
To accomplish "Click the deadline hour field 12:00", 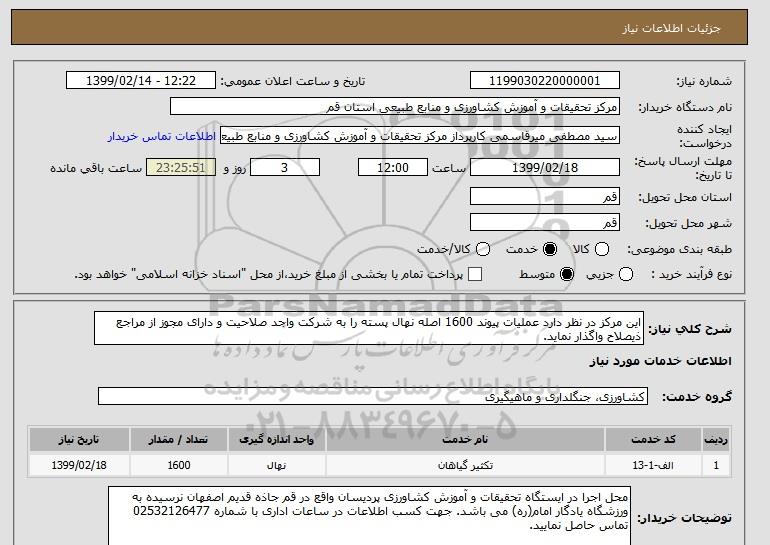I will (x=393, y=167).
